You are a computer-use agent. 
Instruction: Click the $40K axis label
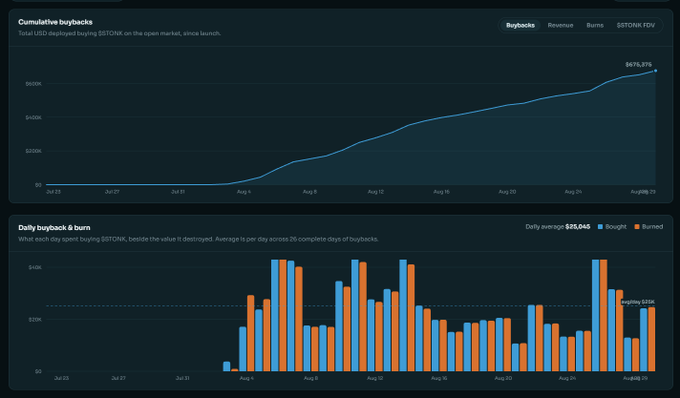tap(35, 268)
